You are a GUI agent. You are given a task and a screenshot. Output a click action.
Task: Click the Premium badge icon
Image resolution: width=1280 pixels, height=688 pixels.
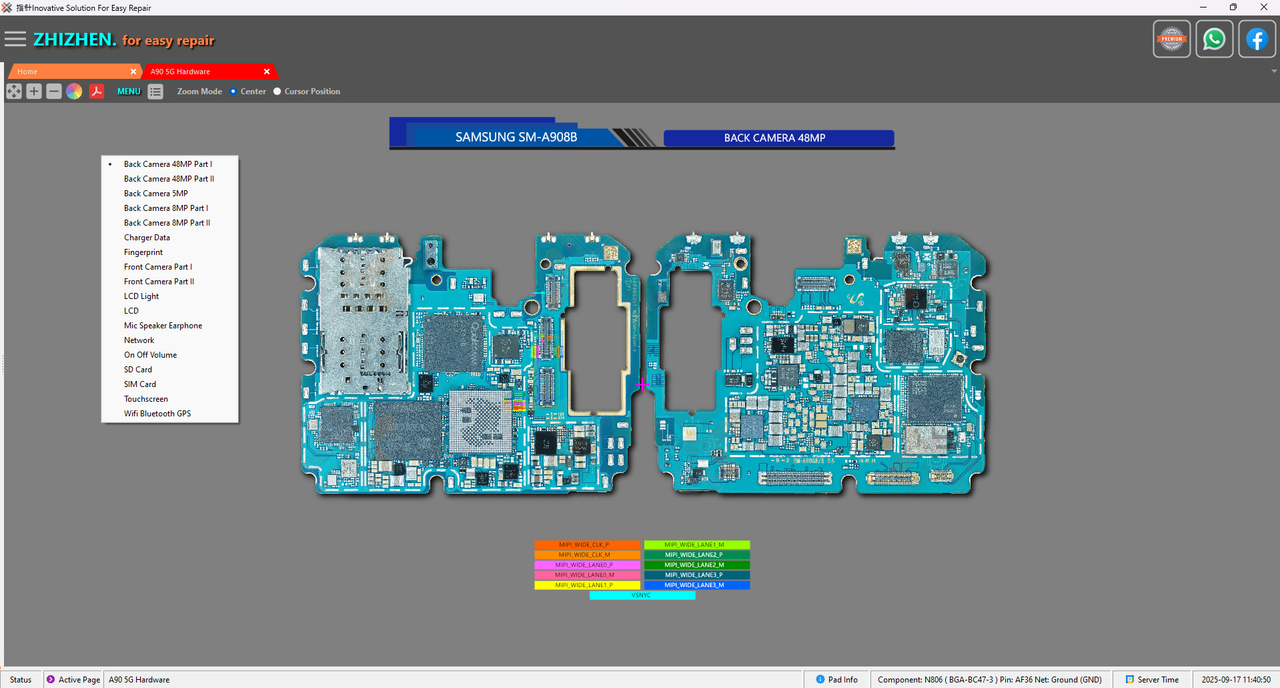[x=1172, y=40]
